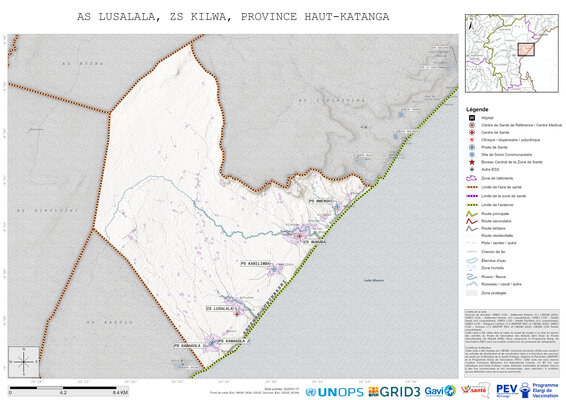
Task: Click the CS LUSALALA map label
Action: tap(220, 309)
